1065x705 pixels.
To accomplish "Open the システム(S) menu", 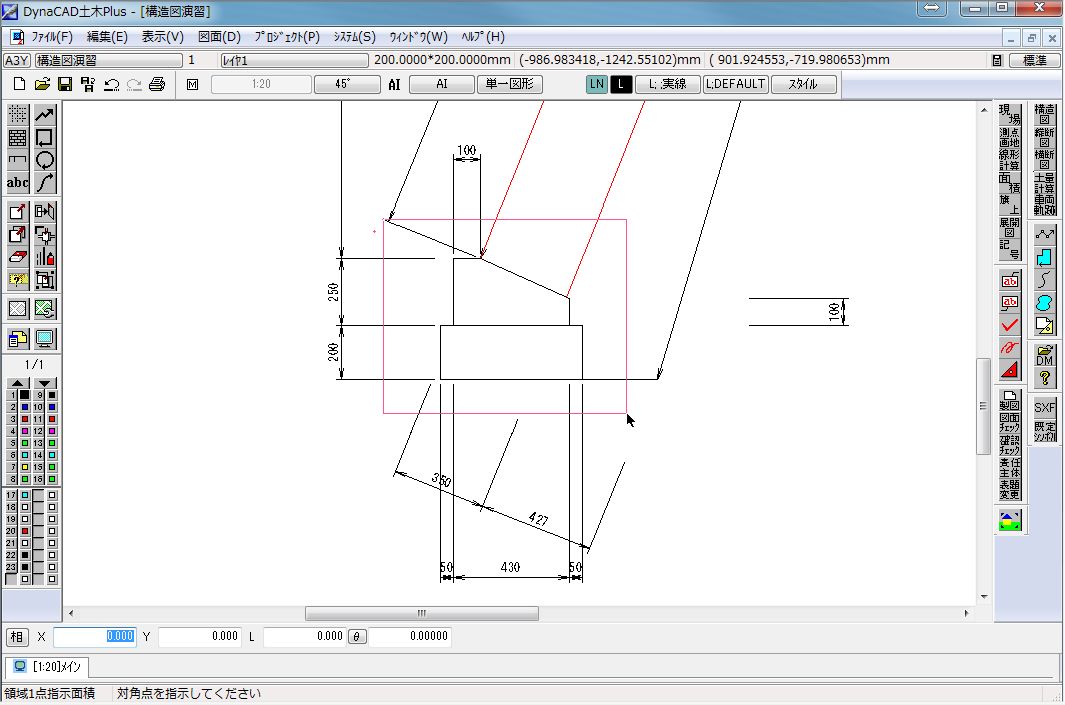I will [354, 37].
